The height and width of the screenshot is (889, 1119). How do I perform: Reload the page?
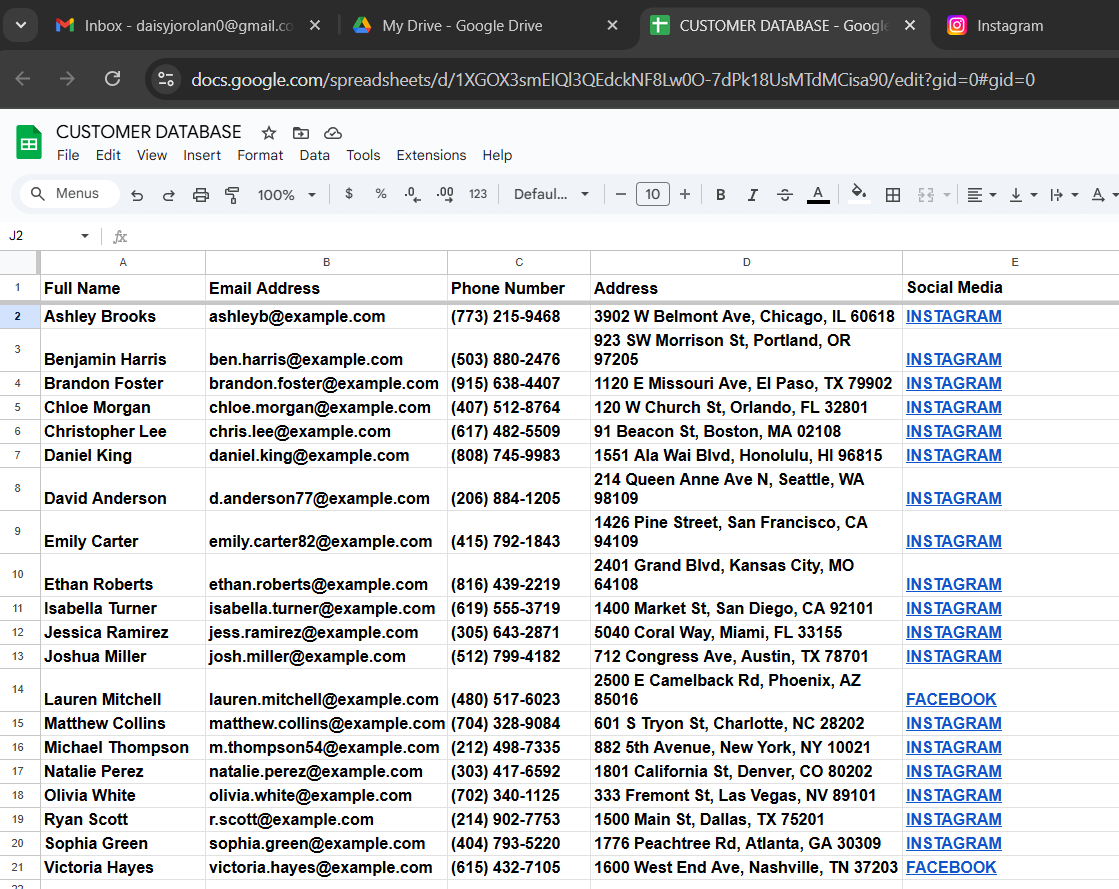point(112,78)
